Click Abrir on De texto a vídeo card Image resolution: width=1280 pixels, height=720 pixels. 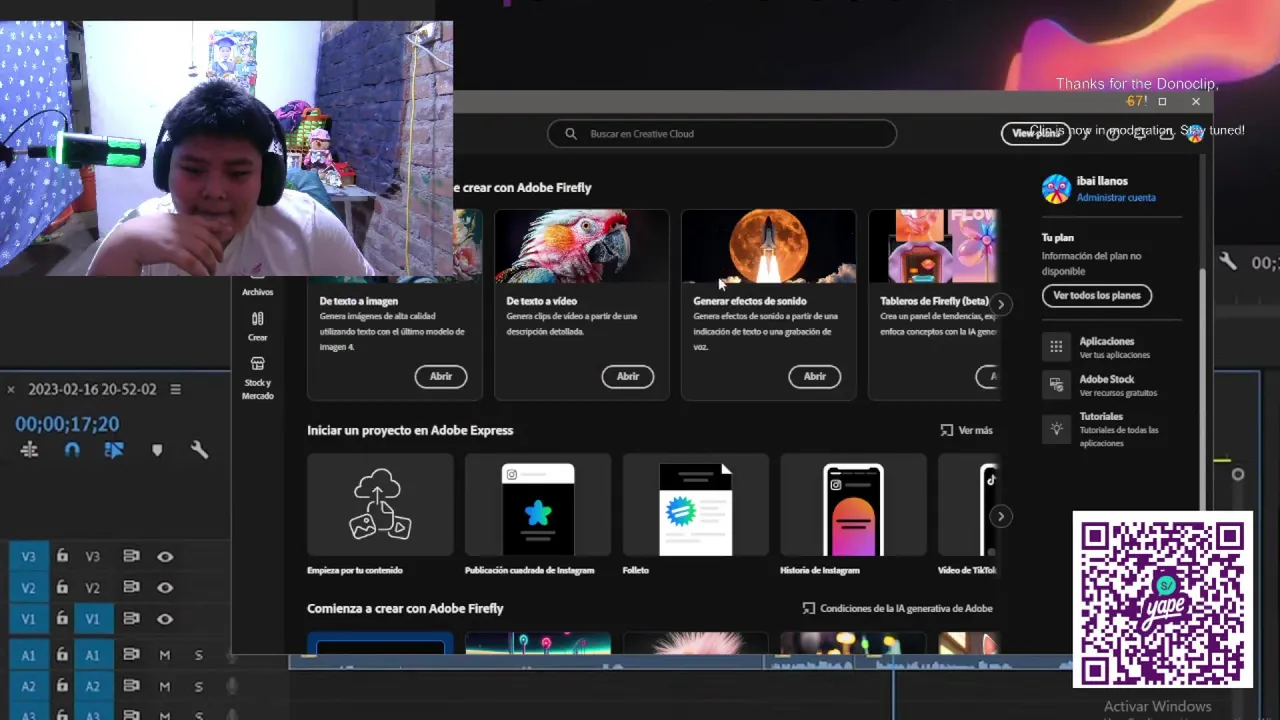(x=628, y=376)
